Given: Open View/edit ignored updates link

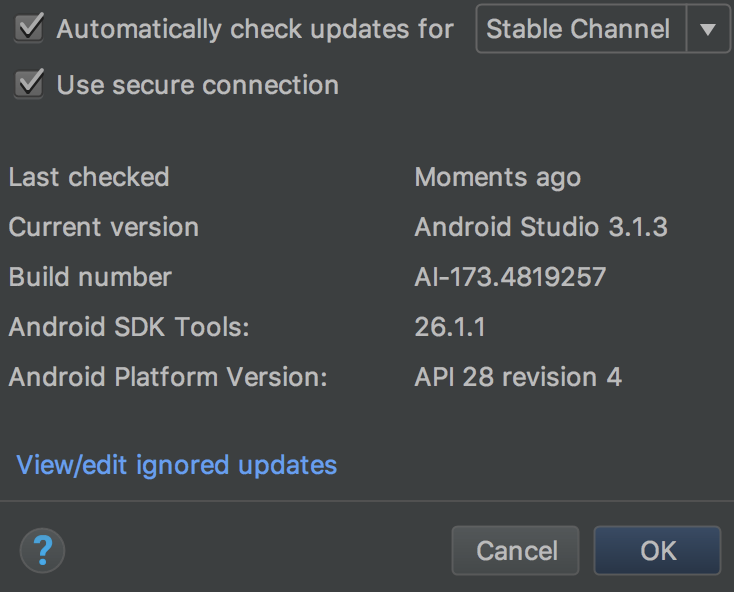Looking at the screenshot, I should [x=177, y=465].
